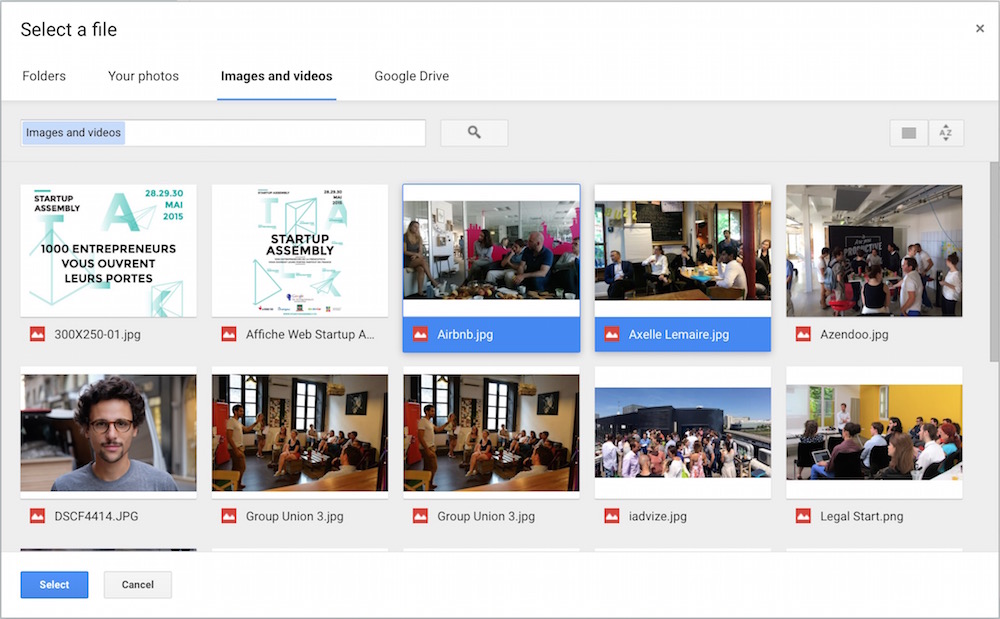Image resolution: width=1000 pixels, height=619 pixels.
Task: Switch to the Your photos tab
Action: (143, 76)
